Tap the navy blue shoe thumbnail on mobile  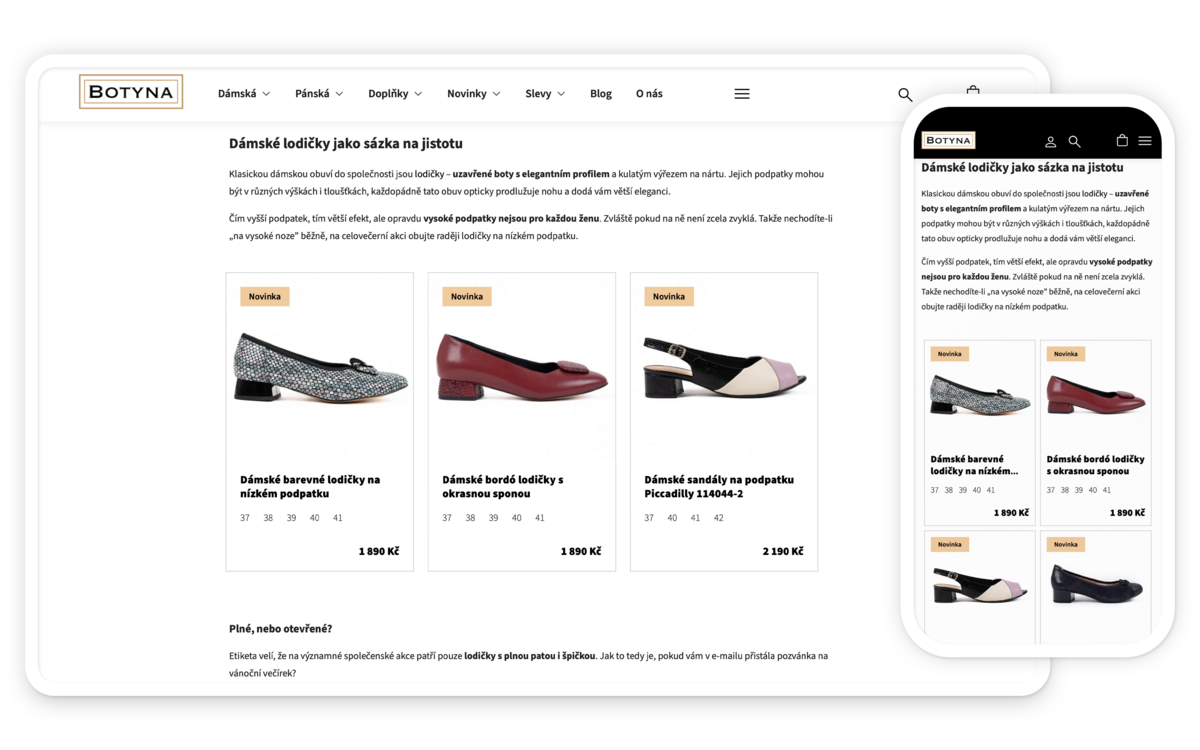click(x=1095, y=584)
